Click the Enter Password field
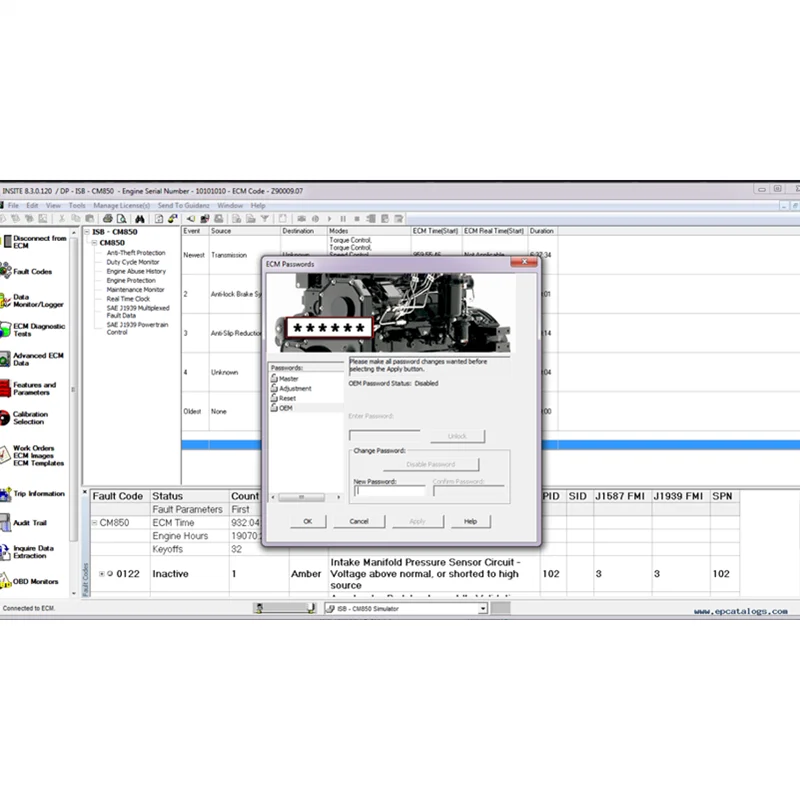This screenshot has height=800, width=800. point(385,435)
